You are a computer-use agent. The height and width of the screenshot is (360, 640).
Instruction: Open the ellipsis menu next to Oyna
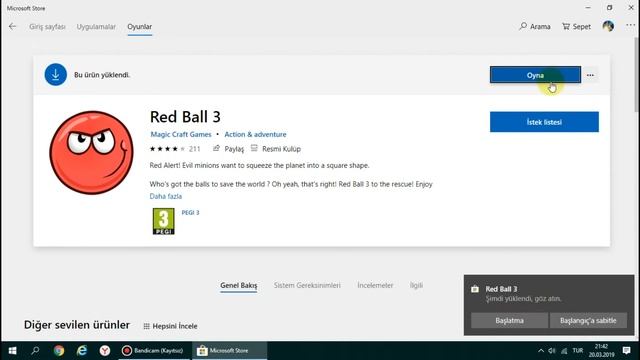click(x=590, y=75)
